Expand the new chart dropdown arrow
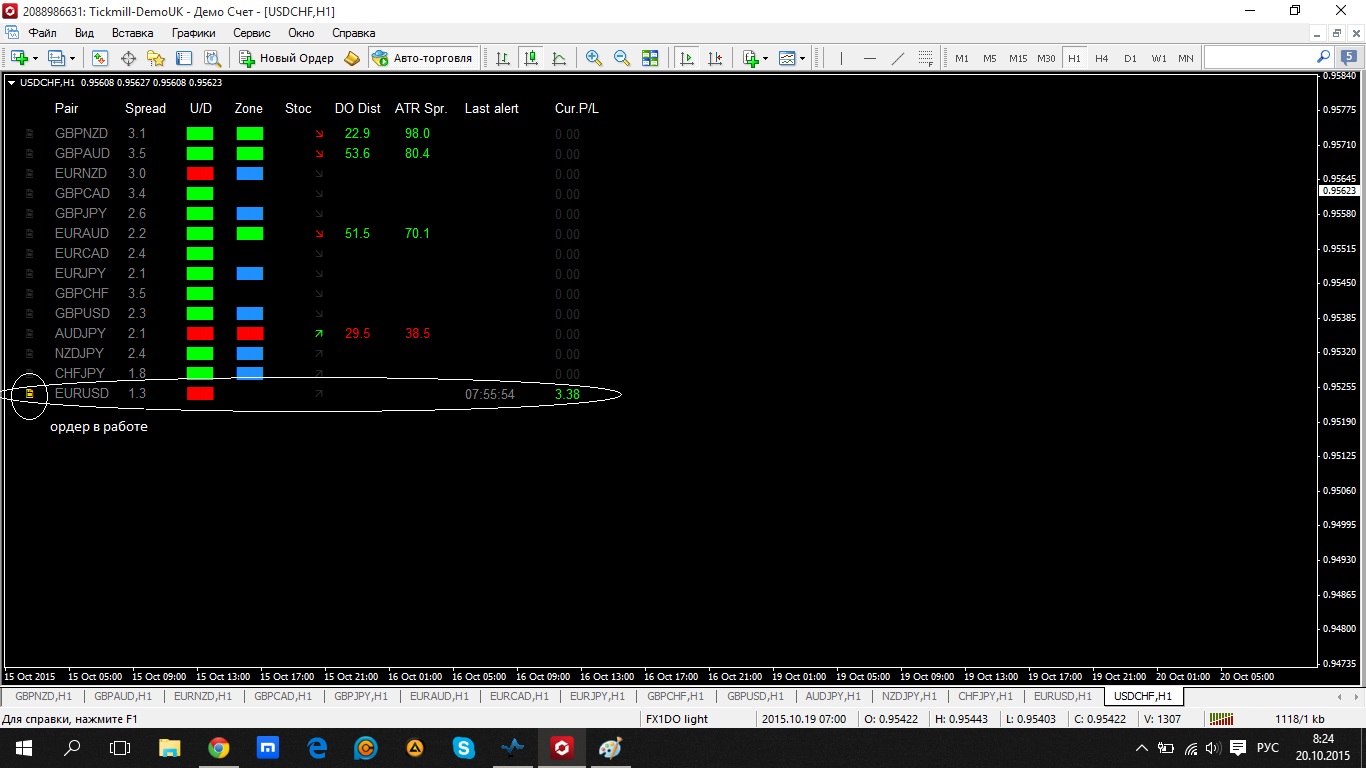 tap(35, 58)
